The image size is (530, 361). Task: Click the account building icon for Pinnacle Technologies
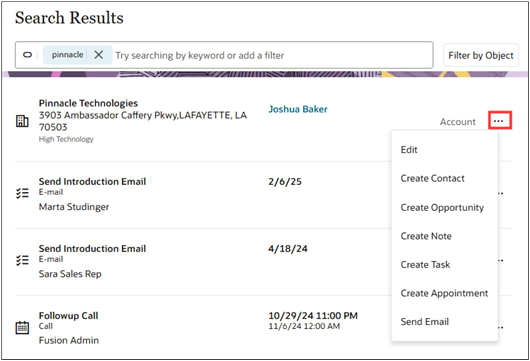(22, 121)
